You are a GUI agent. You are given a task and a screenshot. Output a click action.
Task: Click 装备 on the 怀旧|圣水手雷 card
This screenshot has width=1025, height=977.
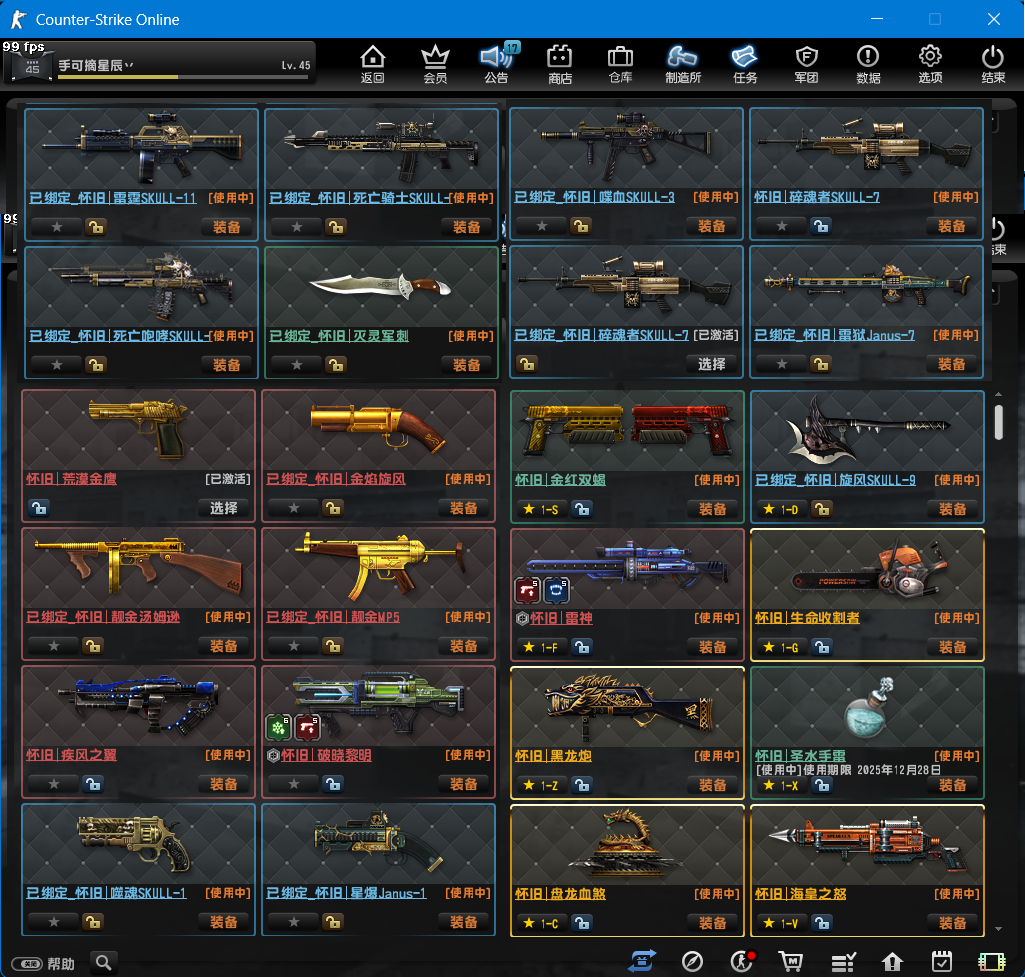point(952,785)
